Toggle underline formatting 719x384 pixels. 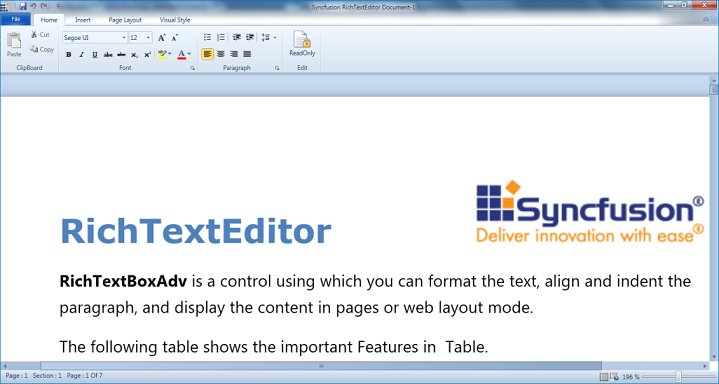click(x=95, y=55)
